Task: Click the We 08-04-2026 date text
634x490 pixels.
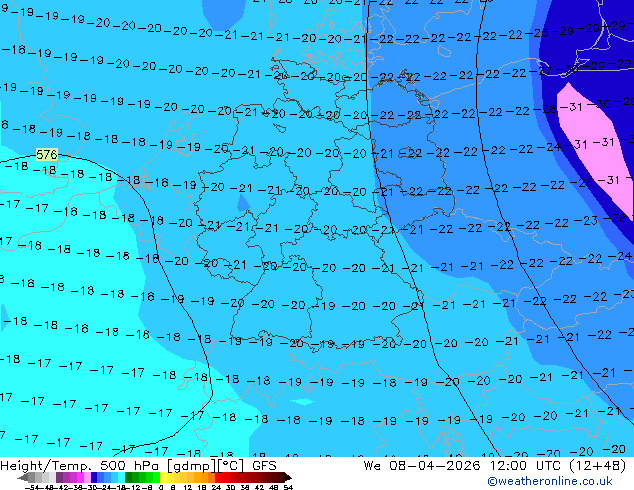Action: [x=422, y=466]
